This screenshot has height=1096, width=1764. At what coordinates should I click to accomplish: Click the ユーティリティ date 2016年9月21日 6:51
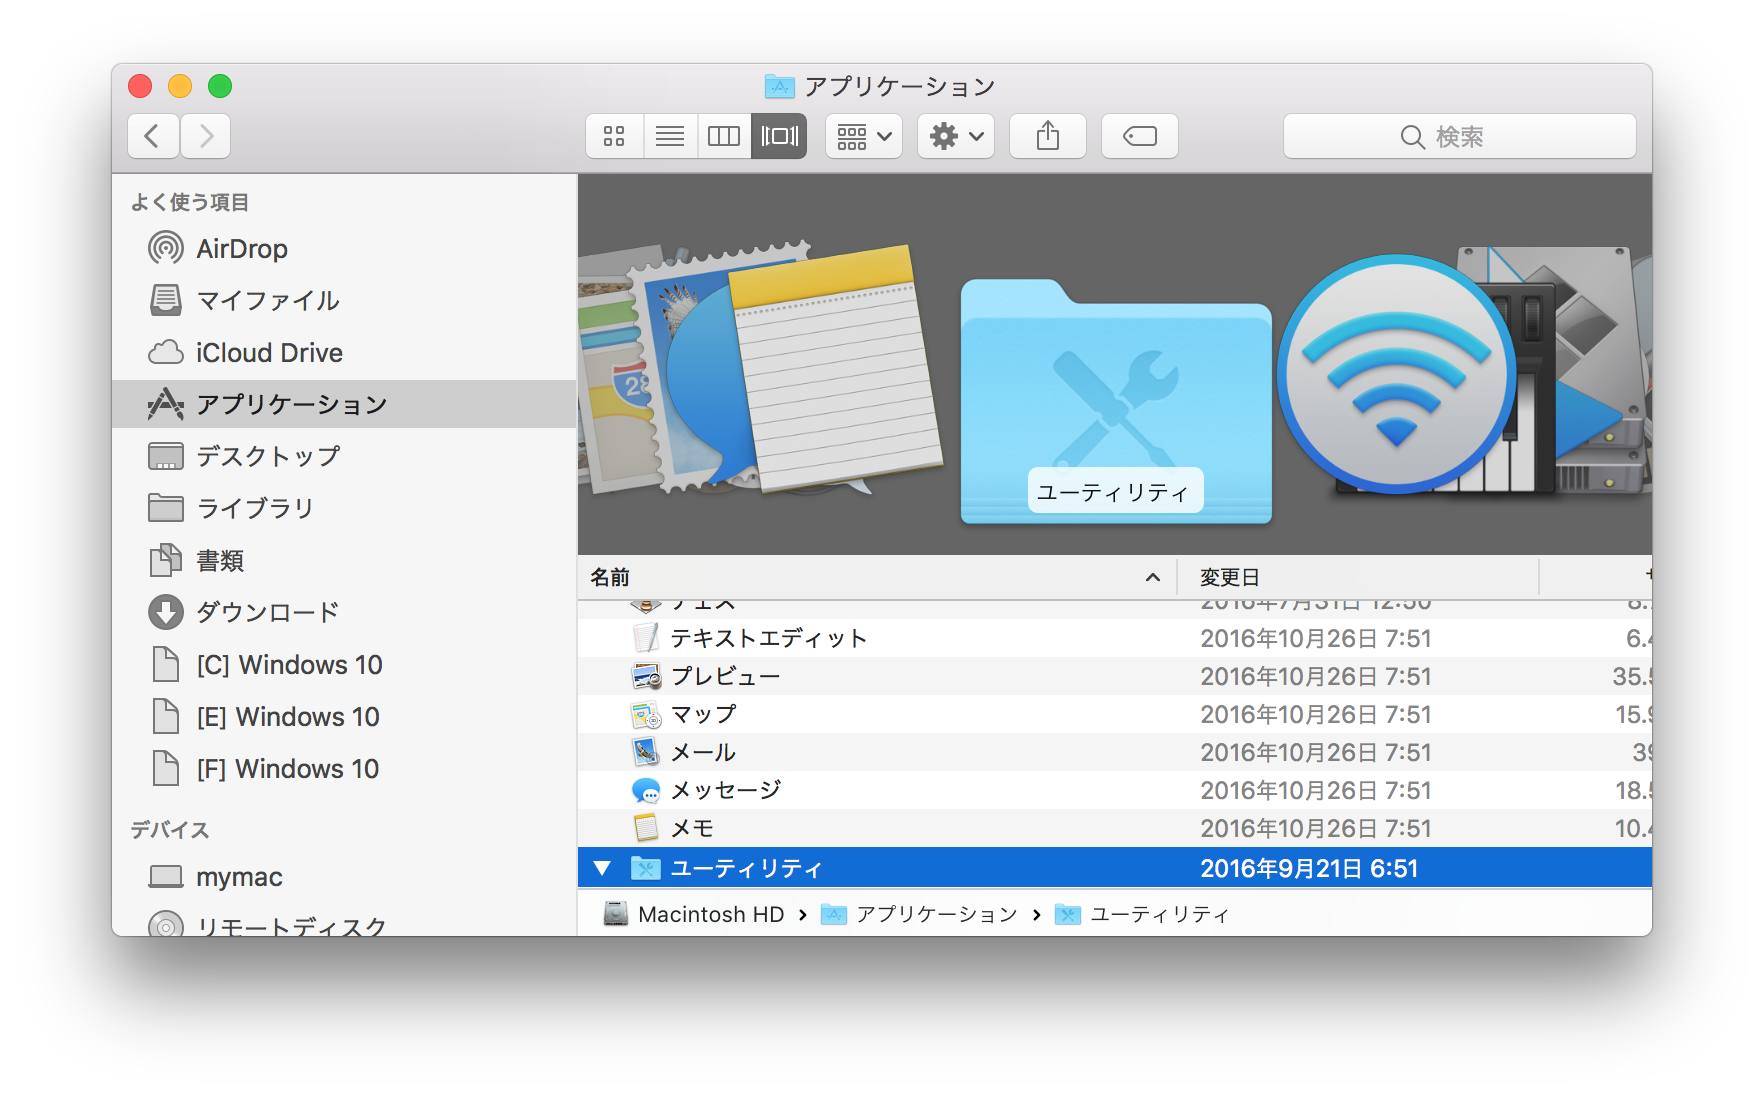[1309, 868]
